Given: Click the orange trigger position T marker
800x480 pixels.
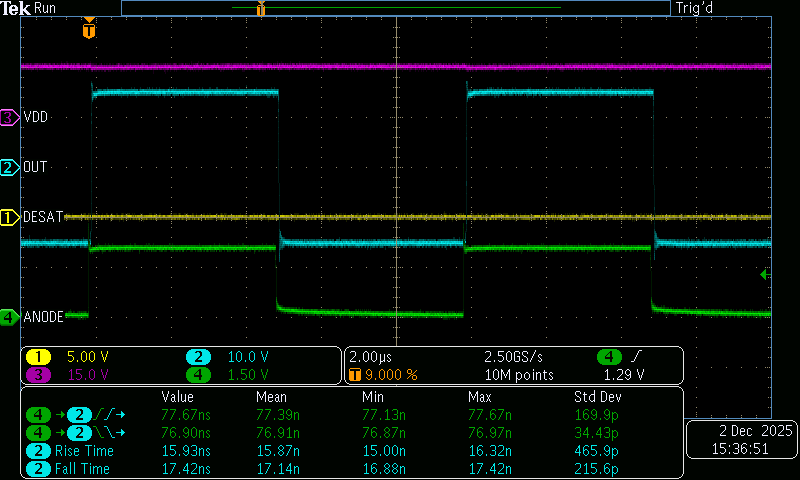Looking at the screenshot, I should [x=89, y=31].
